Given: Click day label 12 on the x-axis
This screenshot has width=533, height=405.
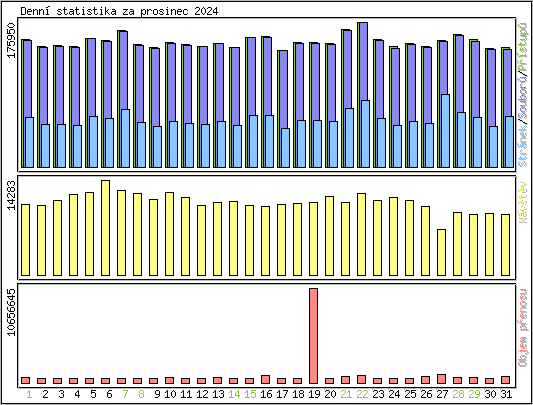Looking at the screenshot, I should tap(202, 394).
